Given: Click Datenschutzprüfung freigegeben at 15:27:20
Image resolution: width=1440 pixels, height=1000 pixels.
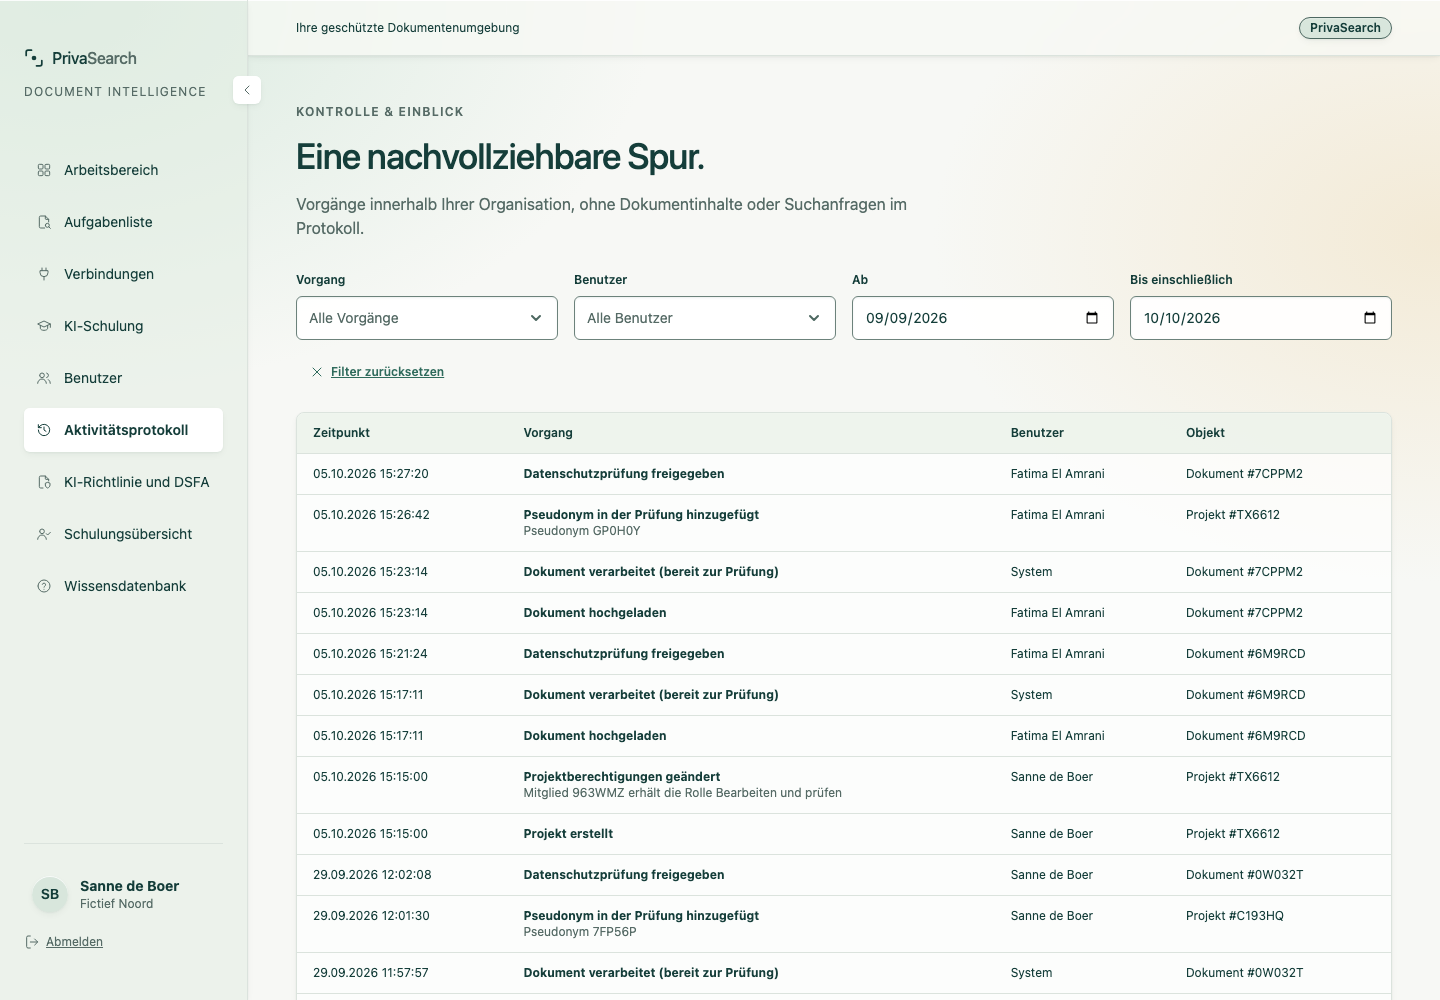Looking at the screenshot, I should point(624,474).
